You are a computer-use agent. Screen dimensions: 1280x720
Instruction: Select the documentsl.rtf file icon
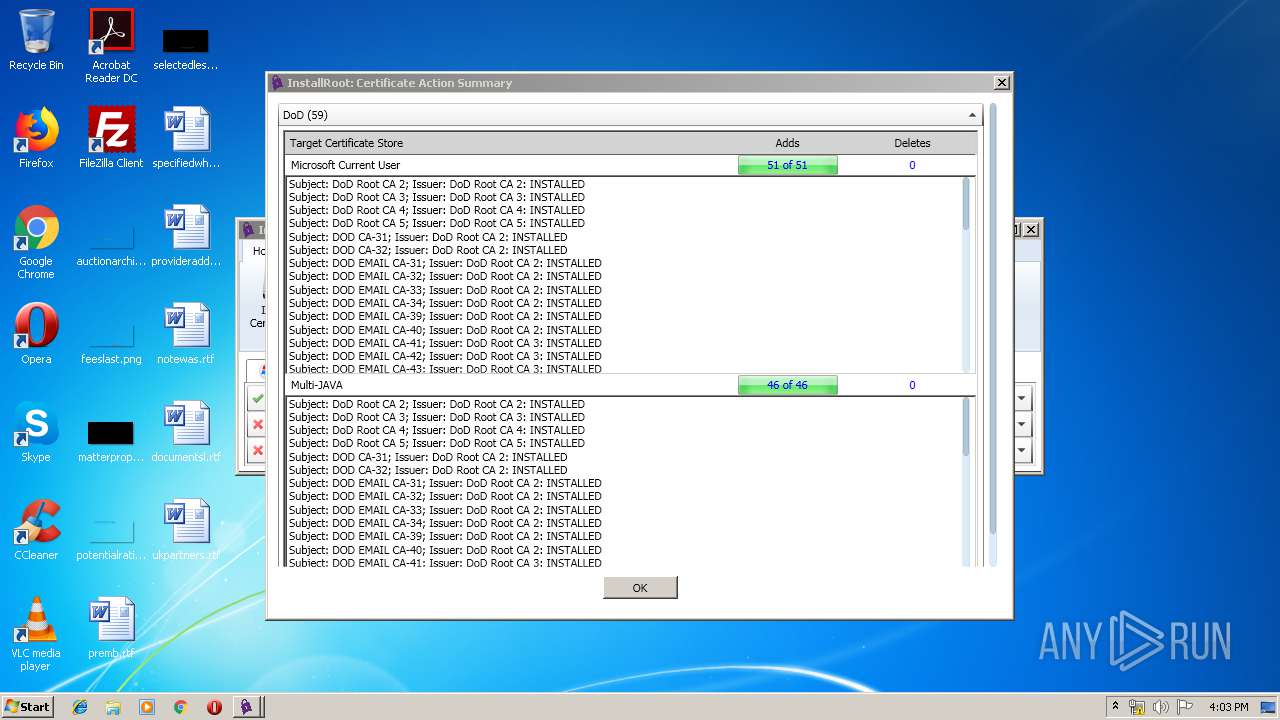click(186, 432)
